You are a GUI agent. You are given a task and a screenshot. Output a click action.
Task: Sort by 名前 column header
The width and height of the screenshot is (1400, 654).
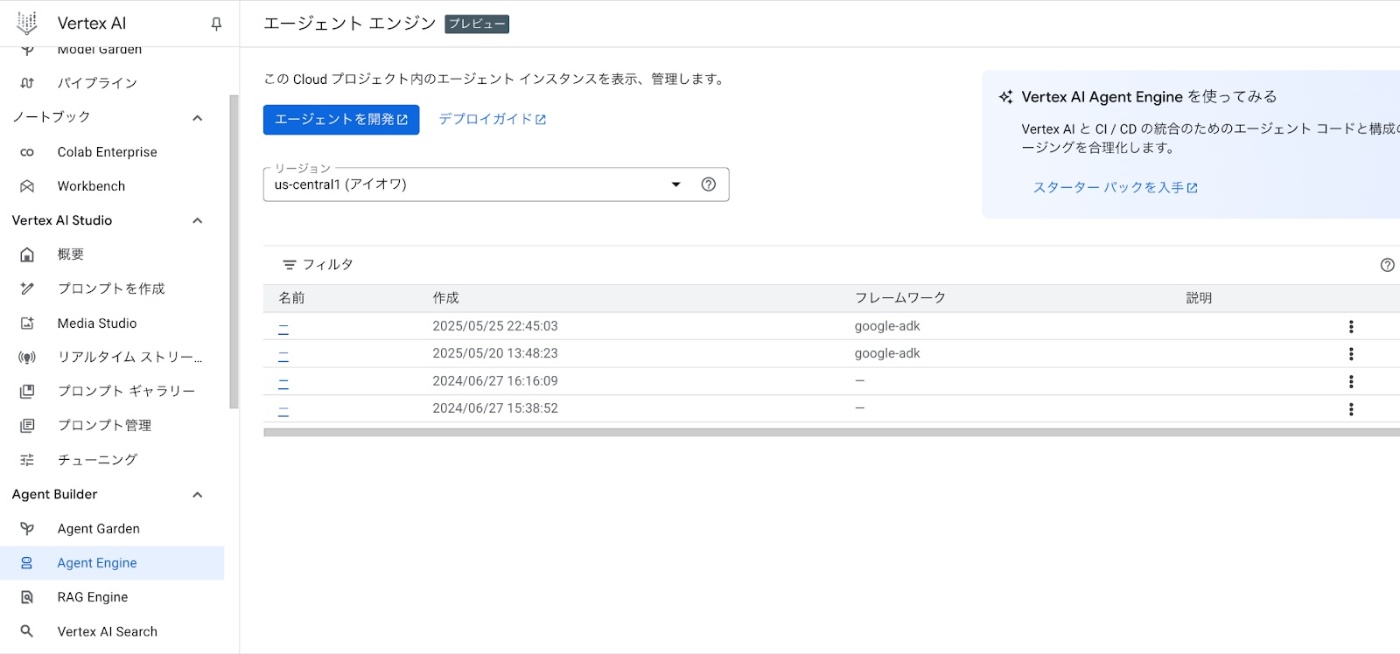(x=291, y=298)
